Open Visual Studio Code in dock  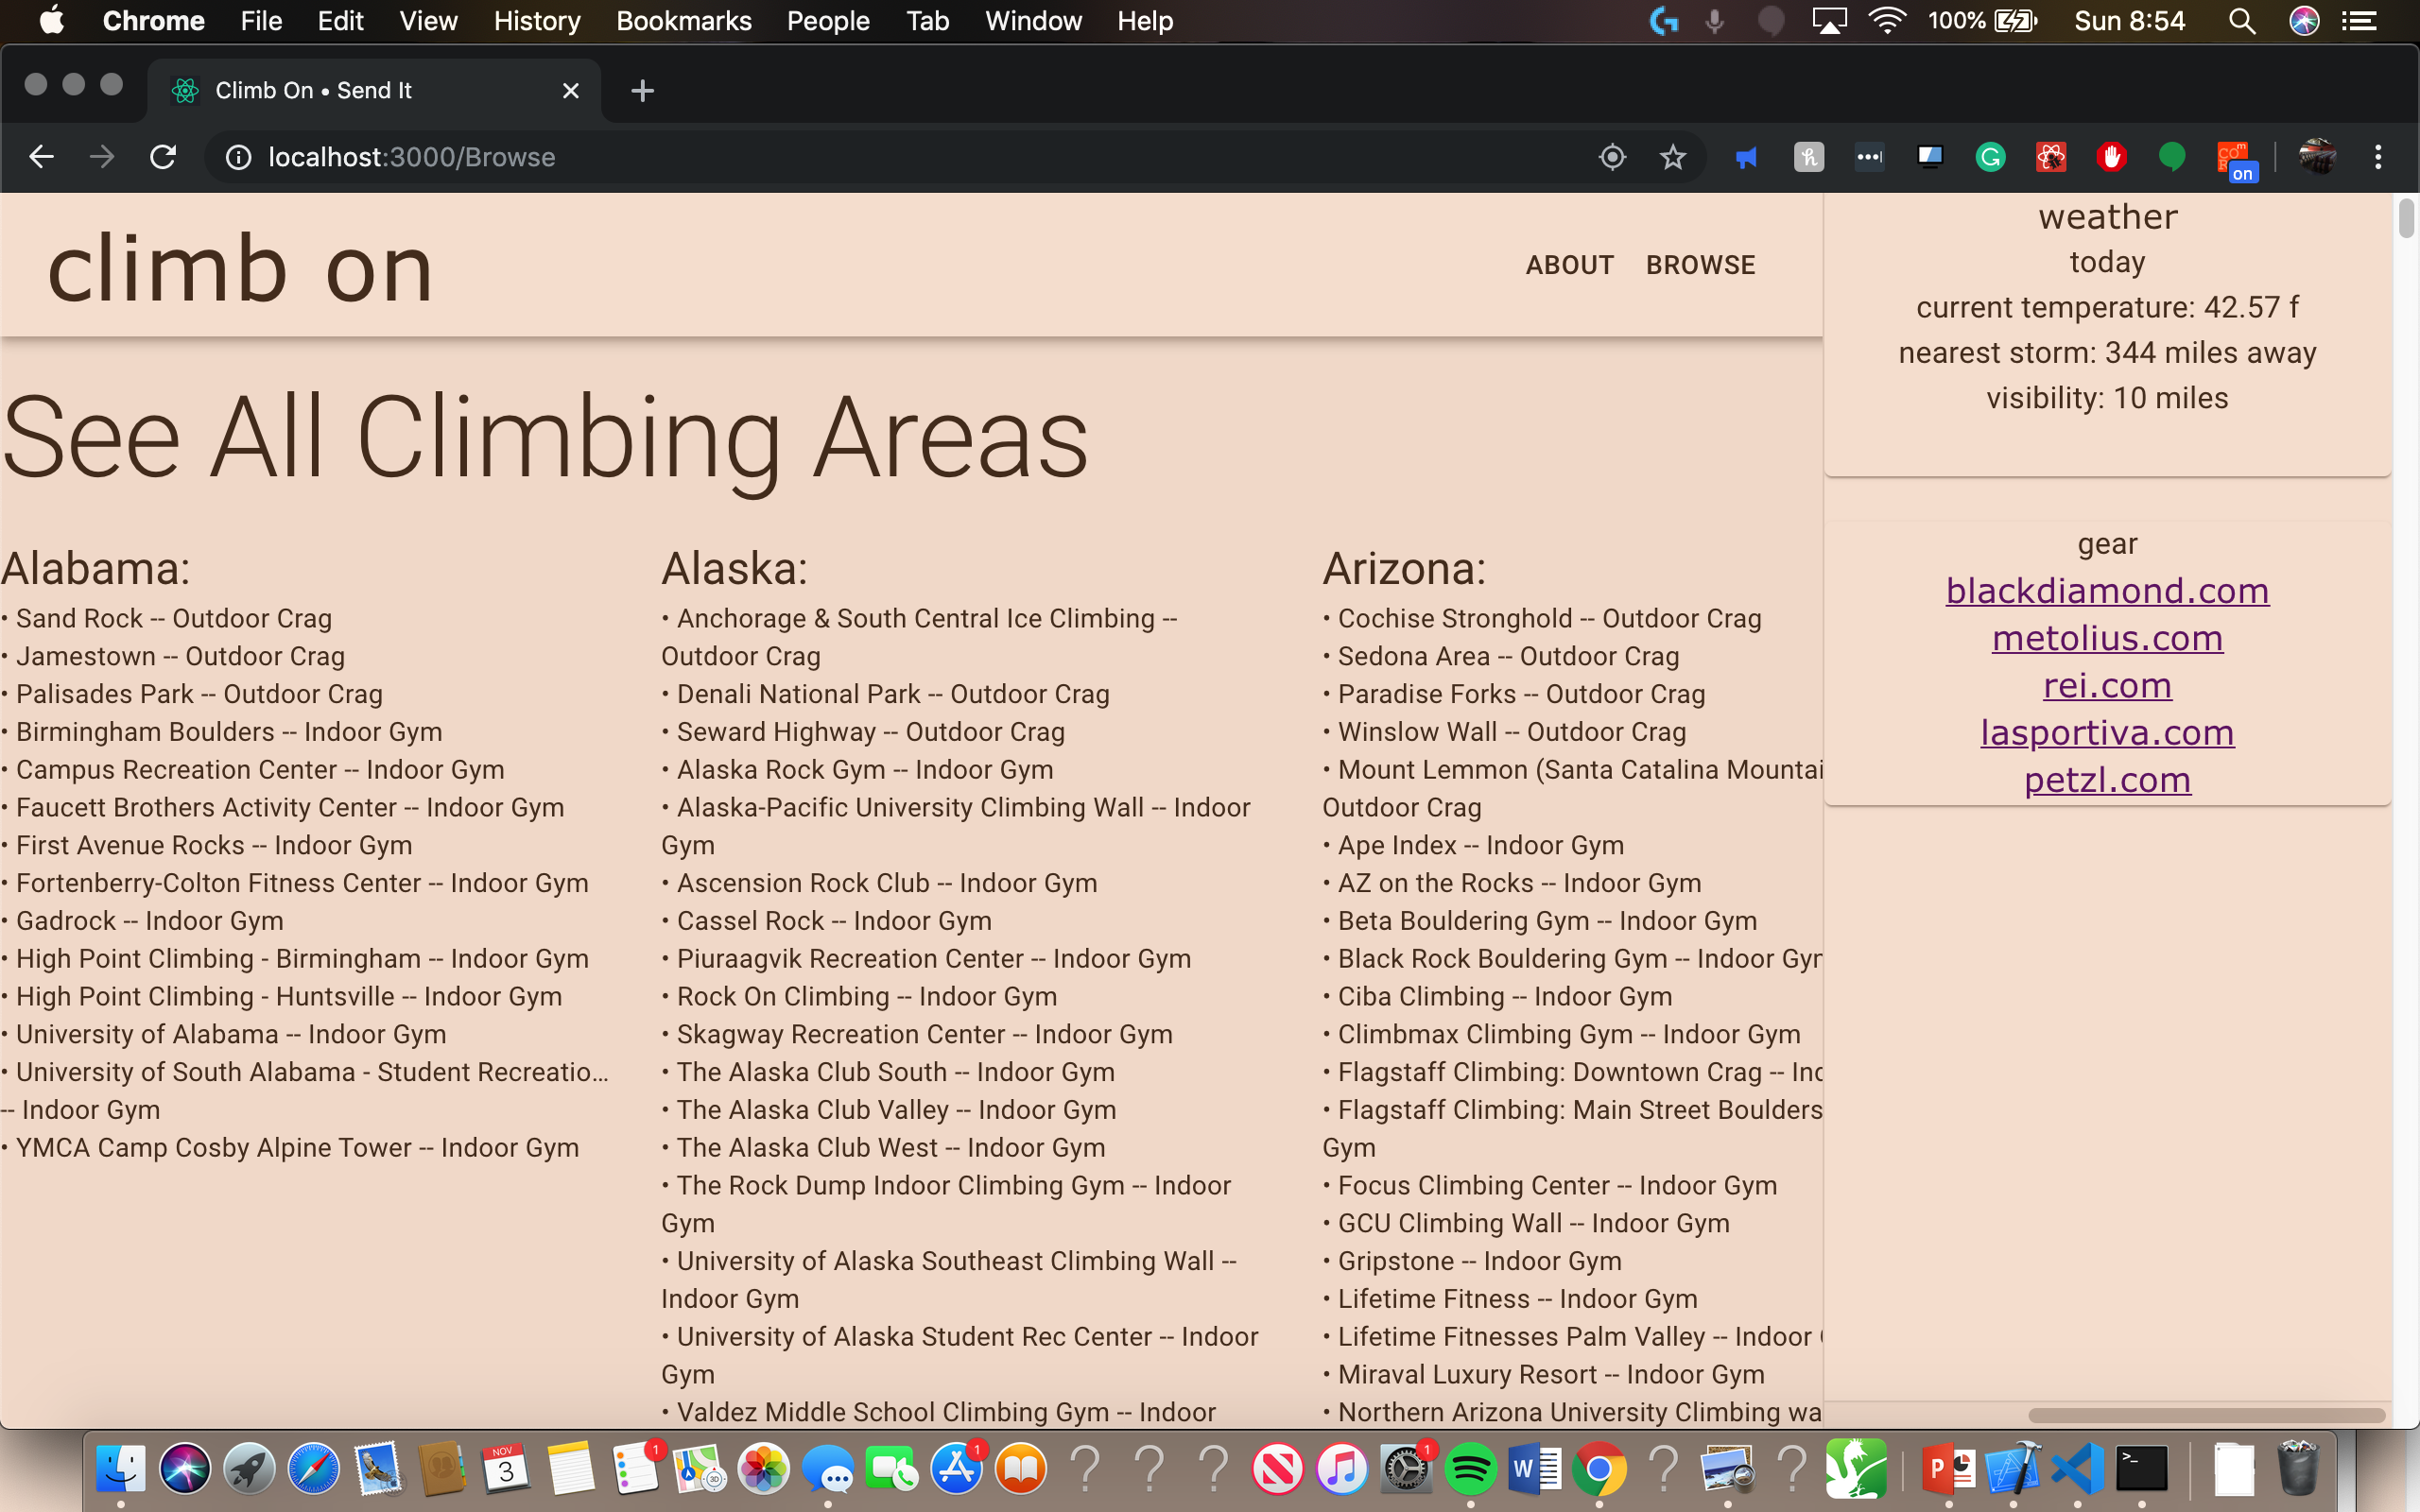(2077, 1469)
